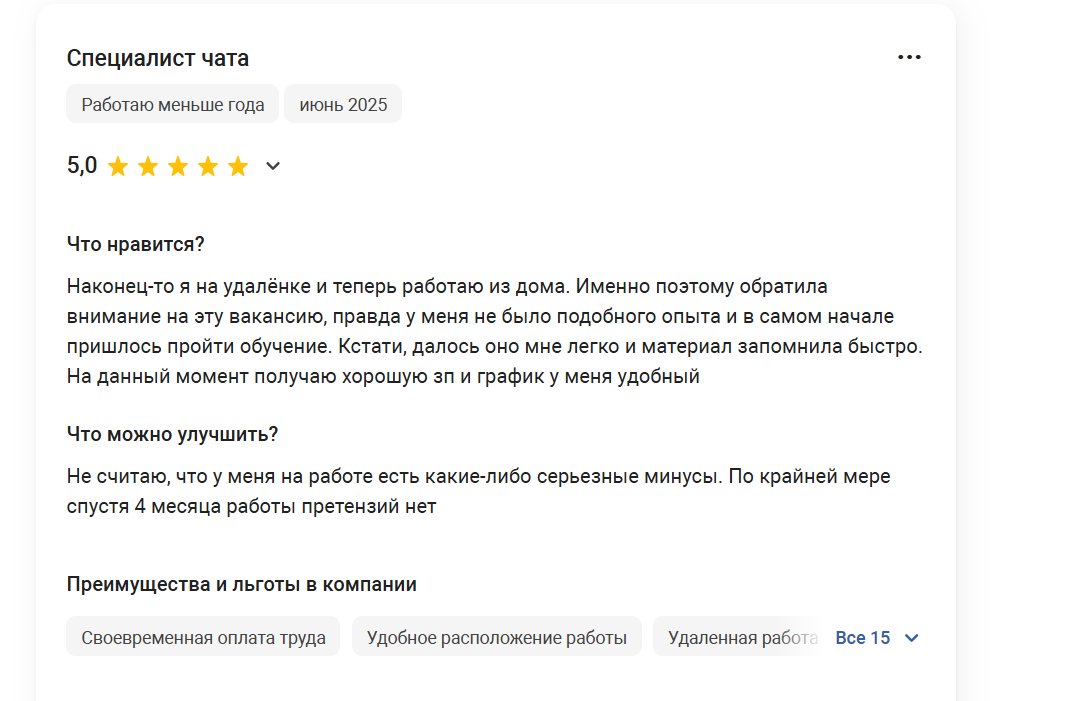Select the "Своевременная оплата труда" tag
This screenshot has width=1075, height=701.
203,637
